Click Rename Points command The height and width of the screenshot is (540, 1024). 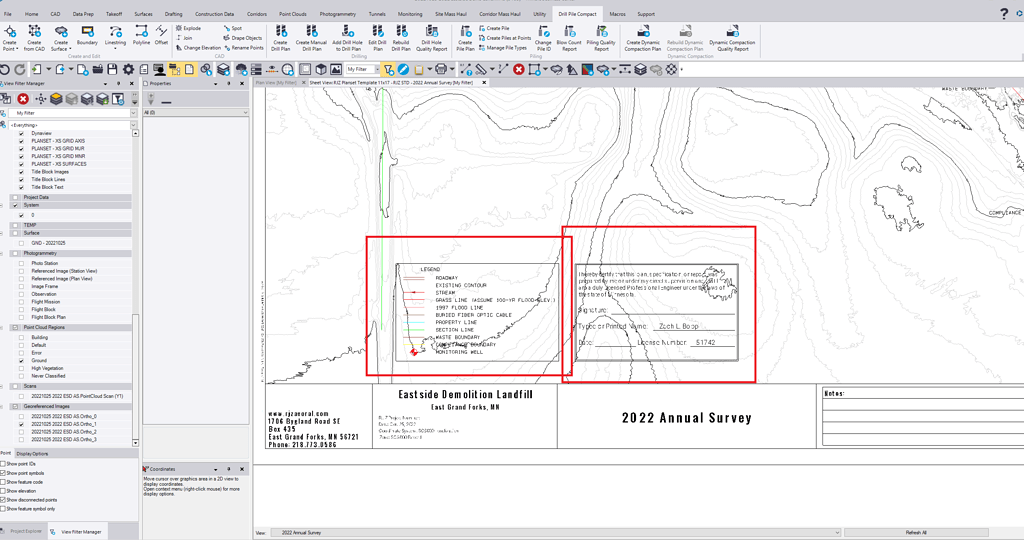(244, 48)
